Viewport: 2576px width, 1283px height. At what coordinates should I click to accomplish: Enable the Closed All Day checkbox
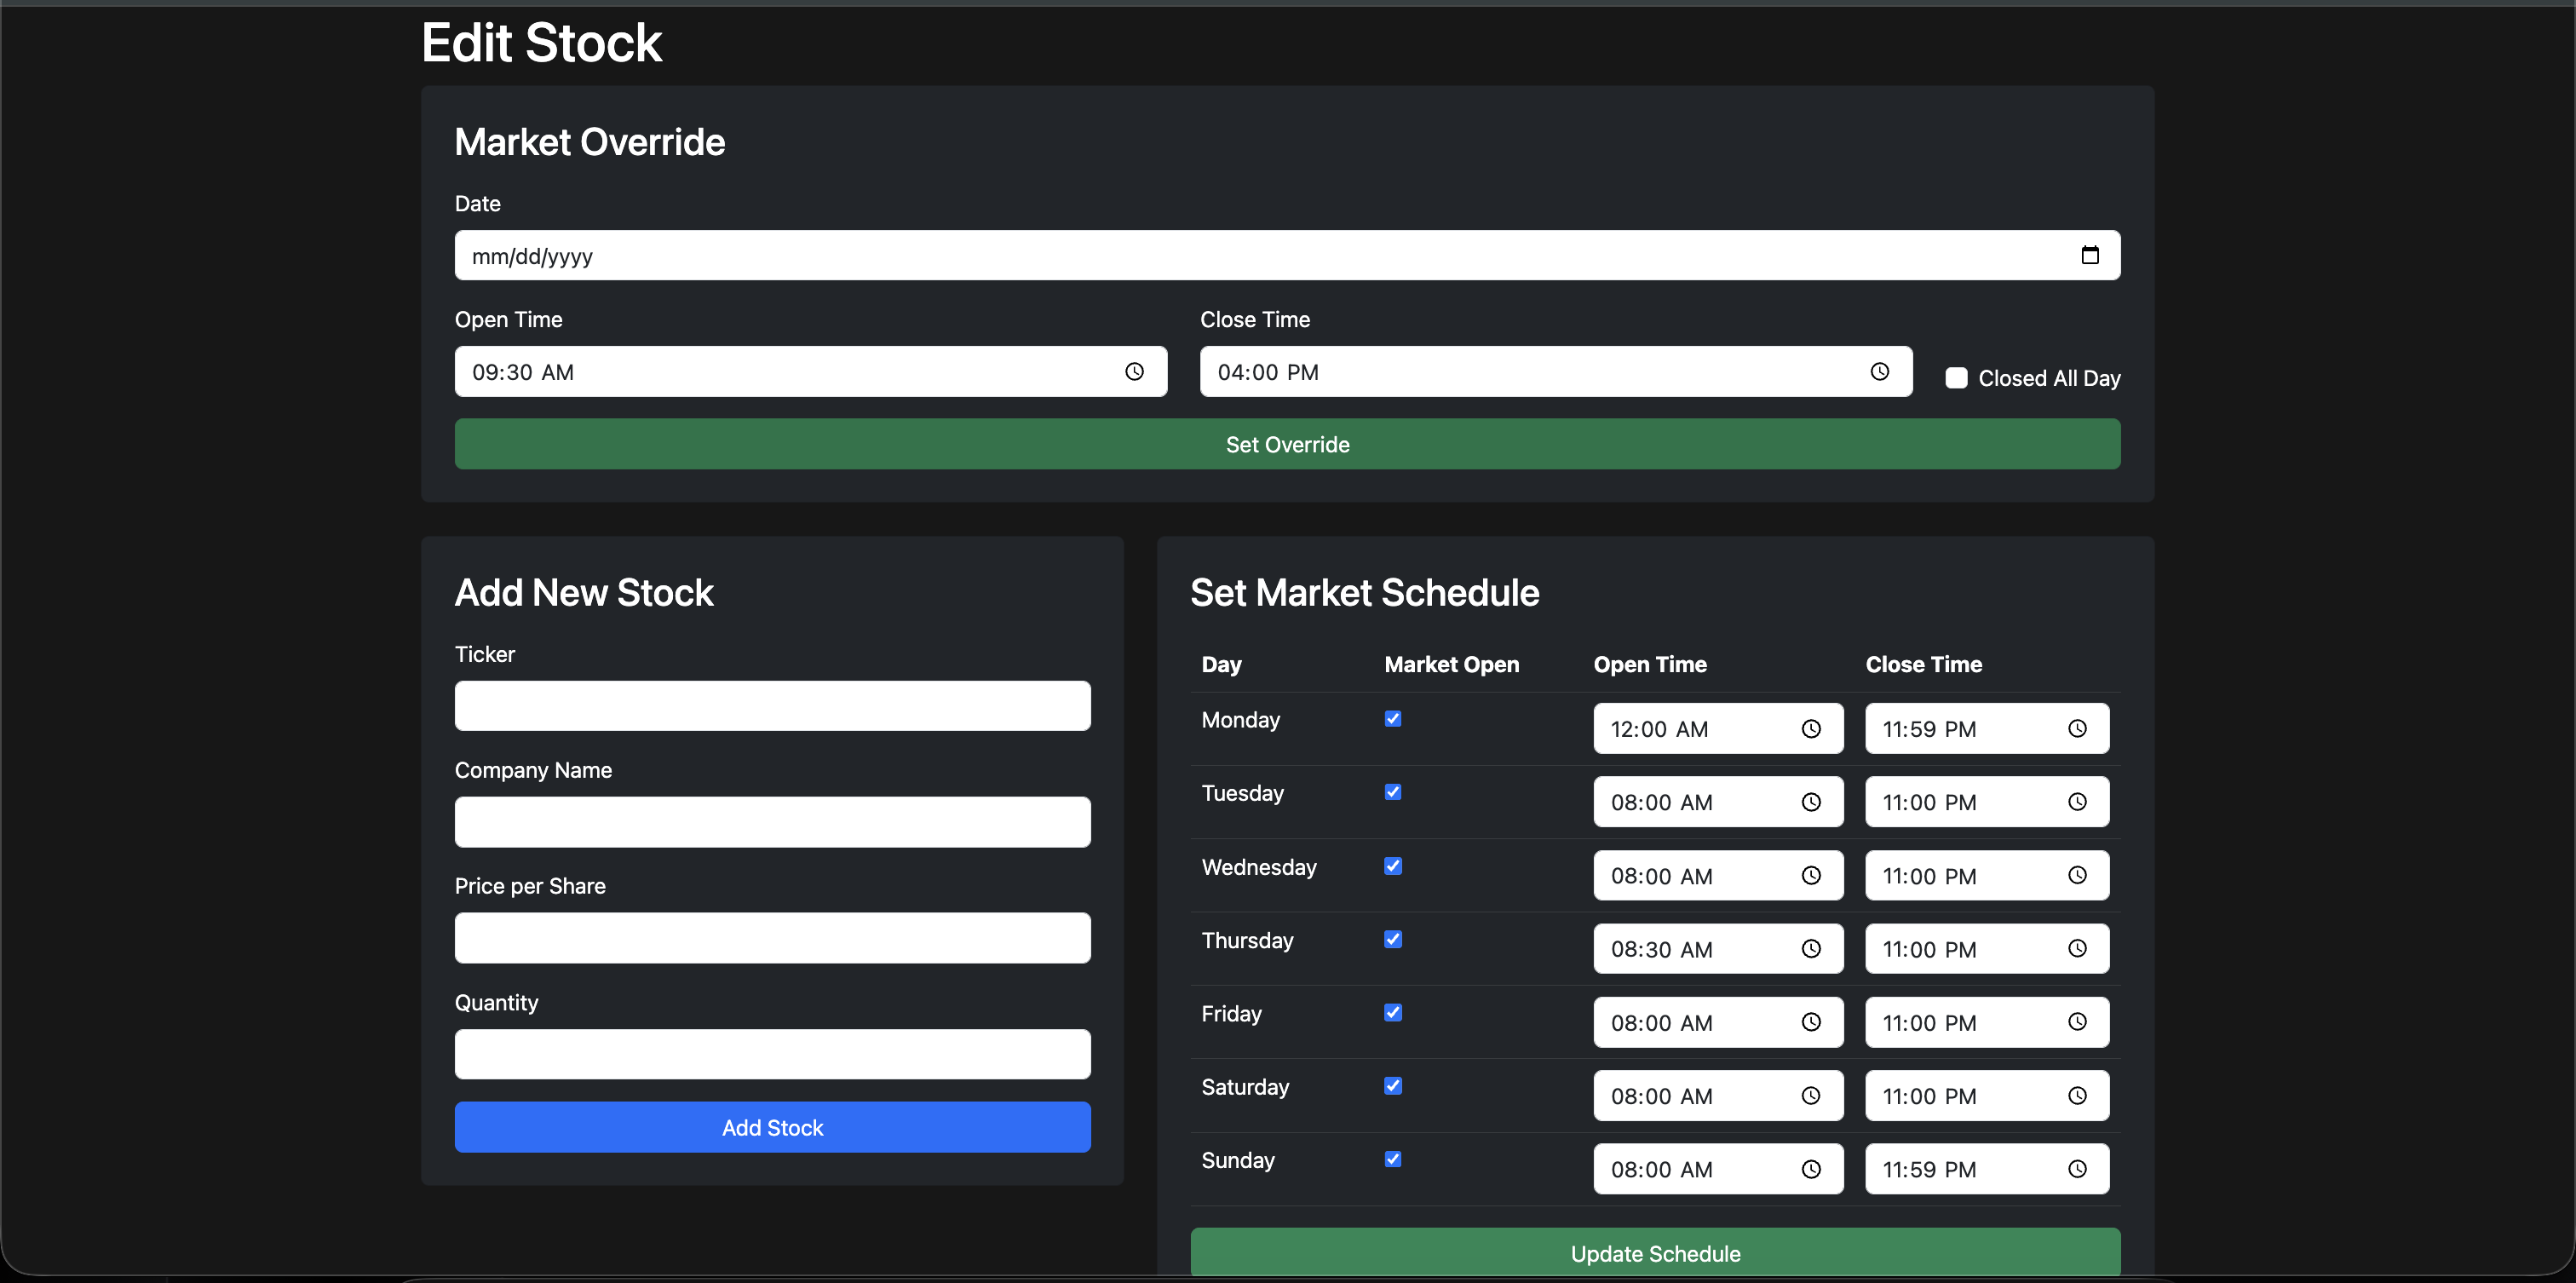tap(1956, 377)
